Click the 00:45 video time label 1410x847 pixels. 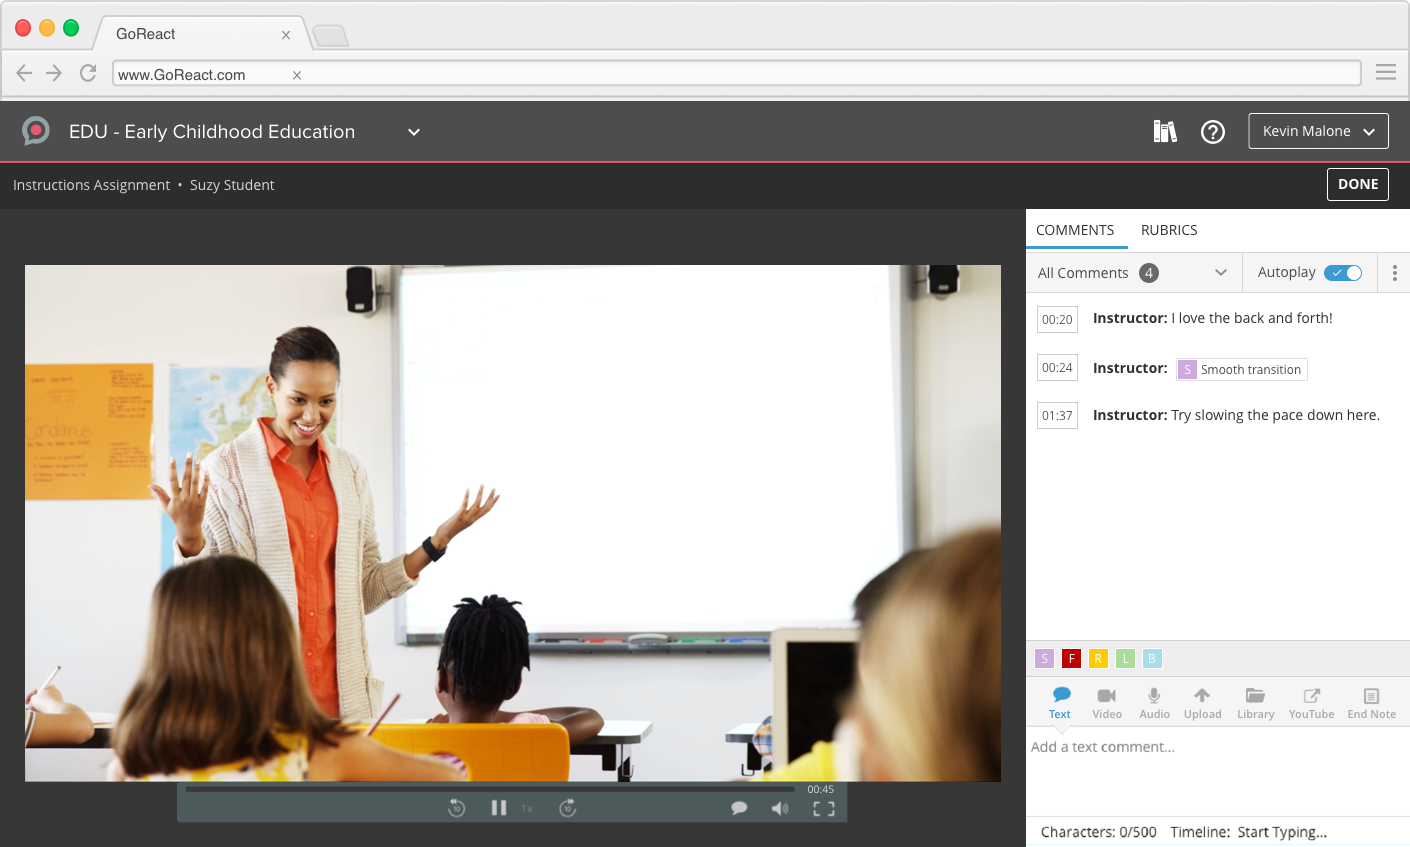point(820,790)
